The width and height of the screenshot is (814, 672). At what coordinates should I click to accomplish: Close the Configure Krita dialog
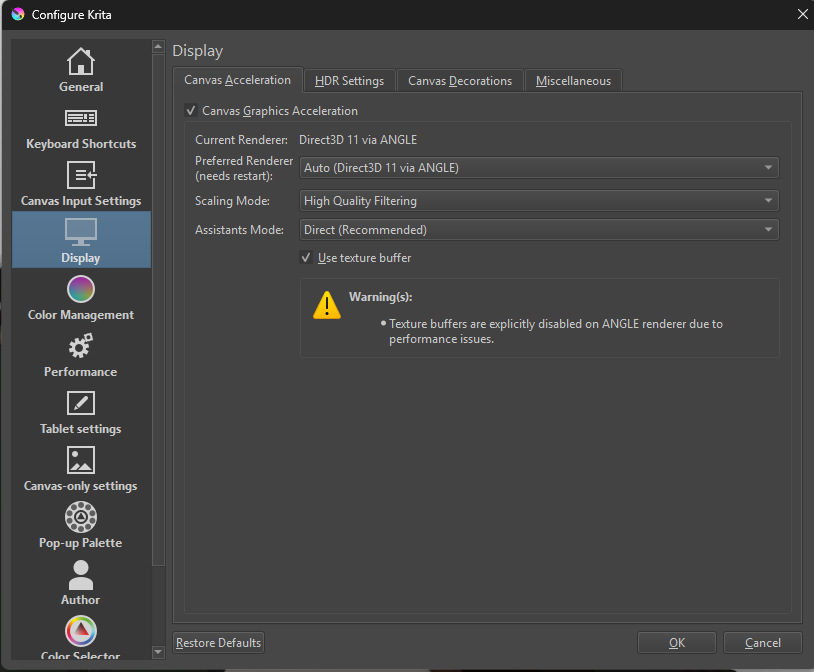803,14
